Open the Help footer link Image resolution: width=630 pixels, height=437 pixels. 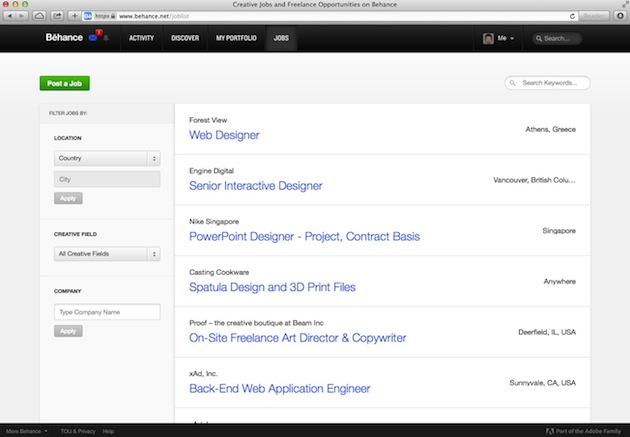[108, 431]
